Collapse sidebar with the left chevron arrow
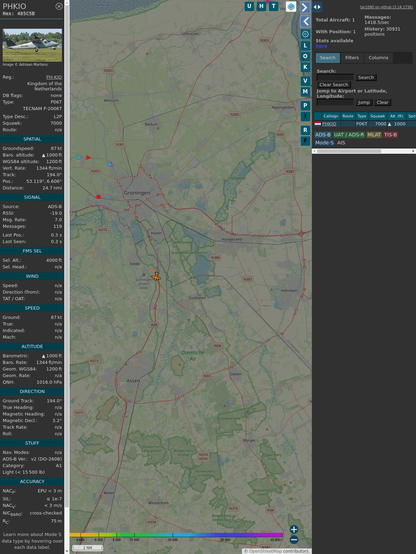The height and width of the screenshot is (554, 416). pyautogui.click(x=305, y=22)
